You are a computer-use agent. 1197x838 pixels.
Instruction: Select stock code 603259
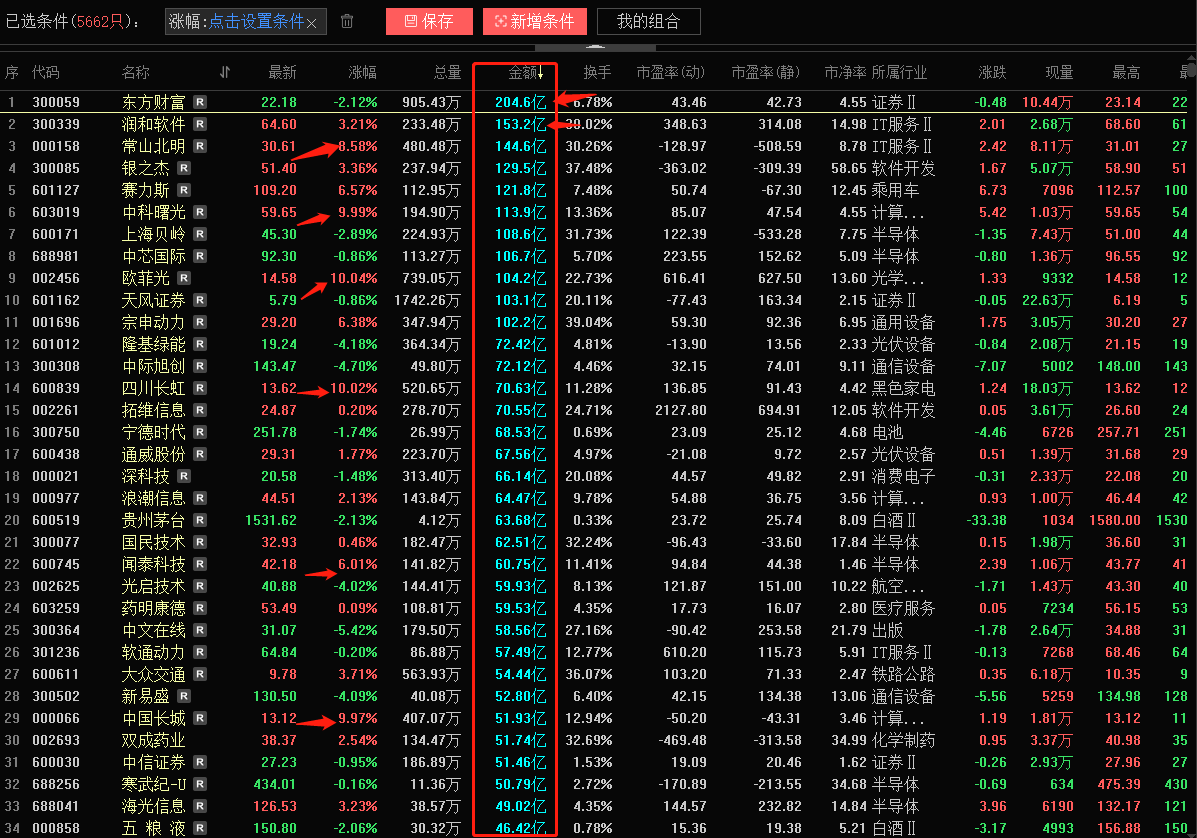click(56, 608)
